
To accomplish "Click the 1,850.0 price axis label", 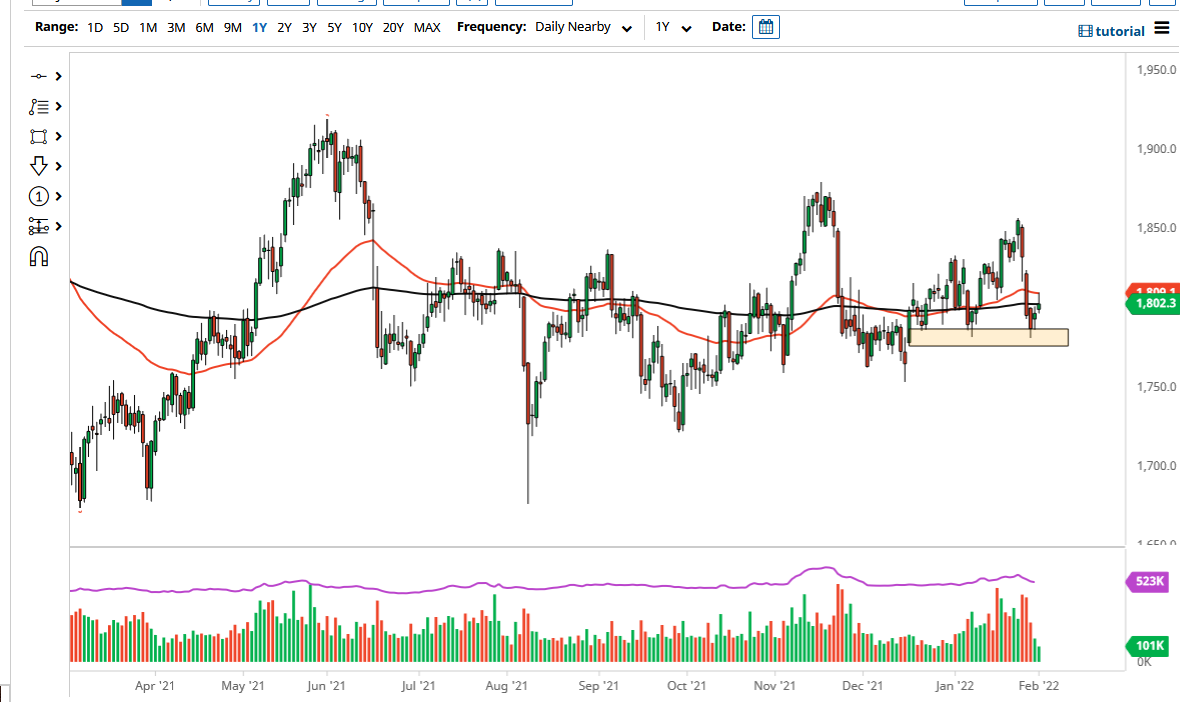I will [1157, 228].
